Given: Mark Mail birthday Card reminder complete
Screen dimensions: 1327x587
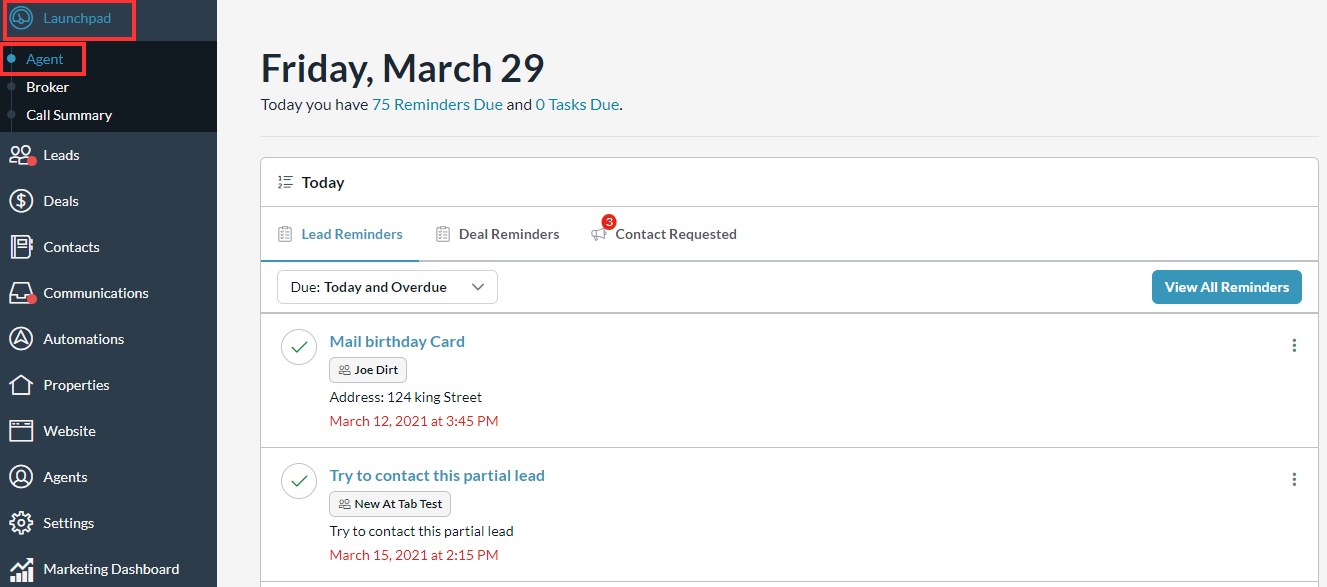Looking at the screenshot, I should (299, 347).
